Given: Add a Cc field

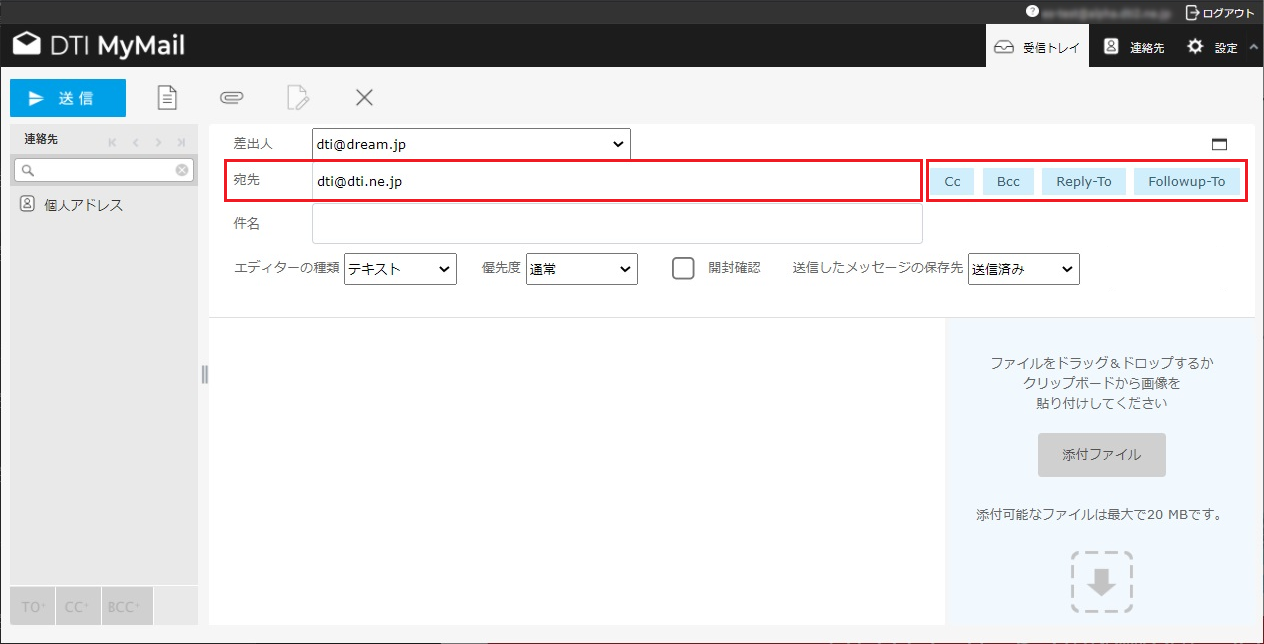Looking at the screenshot, I should pyautogui.click(x=953, y=181).
